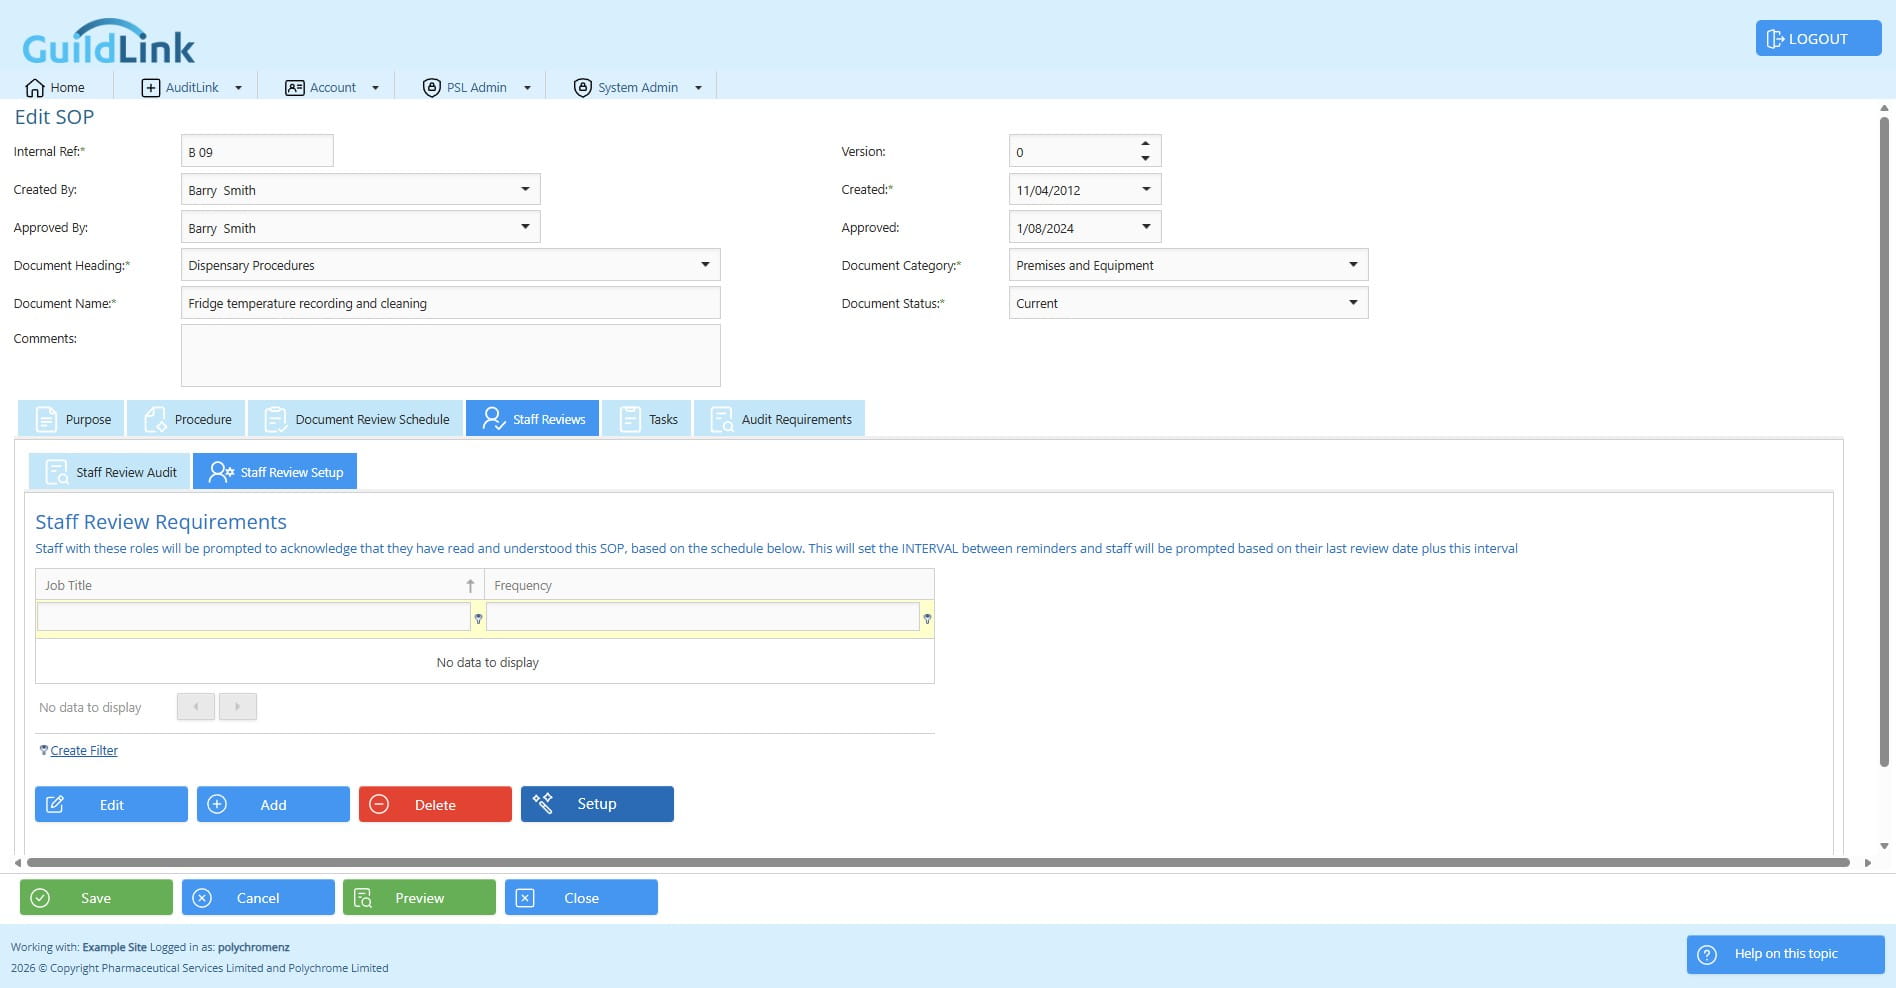Click the Home house icon
1896x988 pixels.
click(35, 87)
